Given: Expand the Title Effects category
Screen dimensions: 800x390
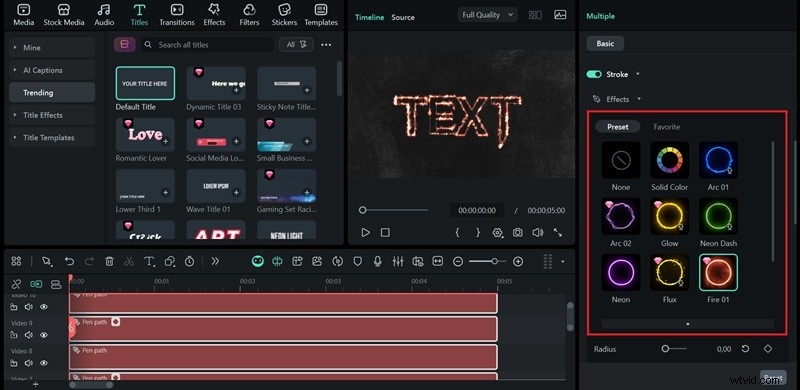Looking at the screenshot, I should pos(52,115).
